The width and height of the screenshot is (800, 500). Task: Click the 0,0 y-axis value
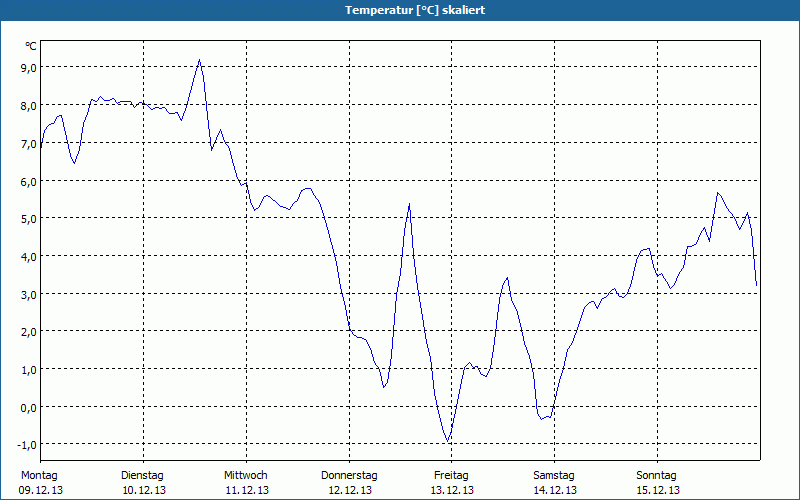coord(28,408)
